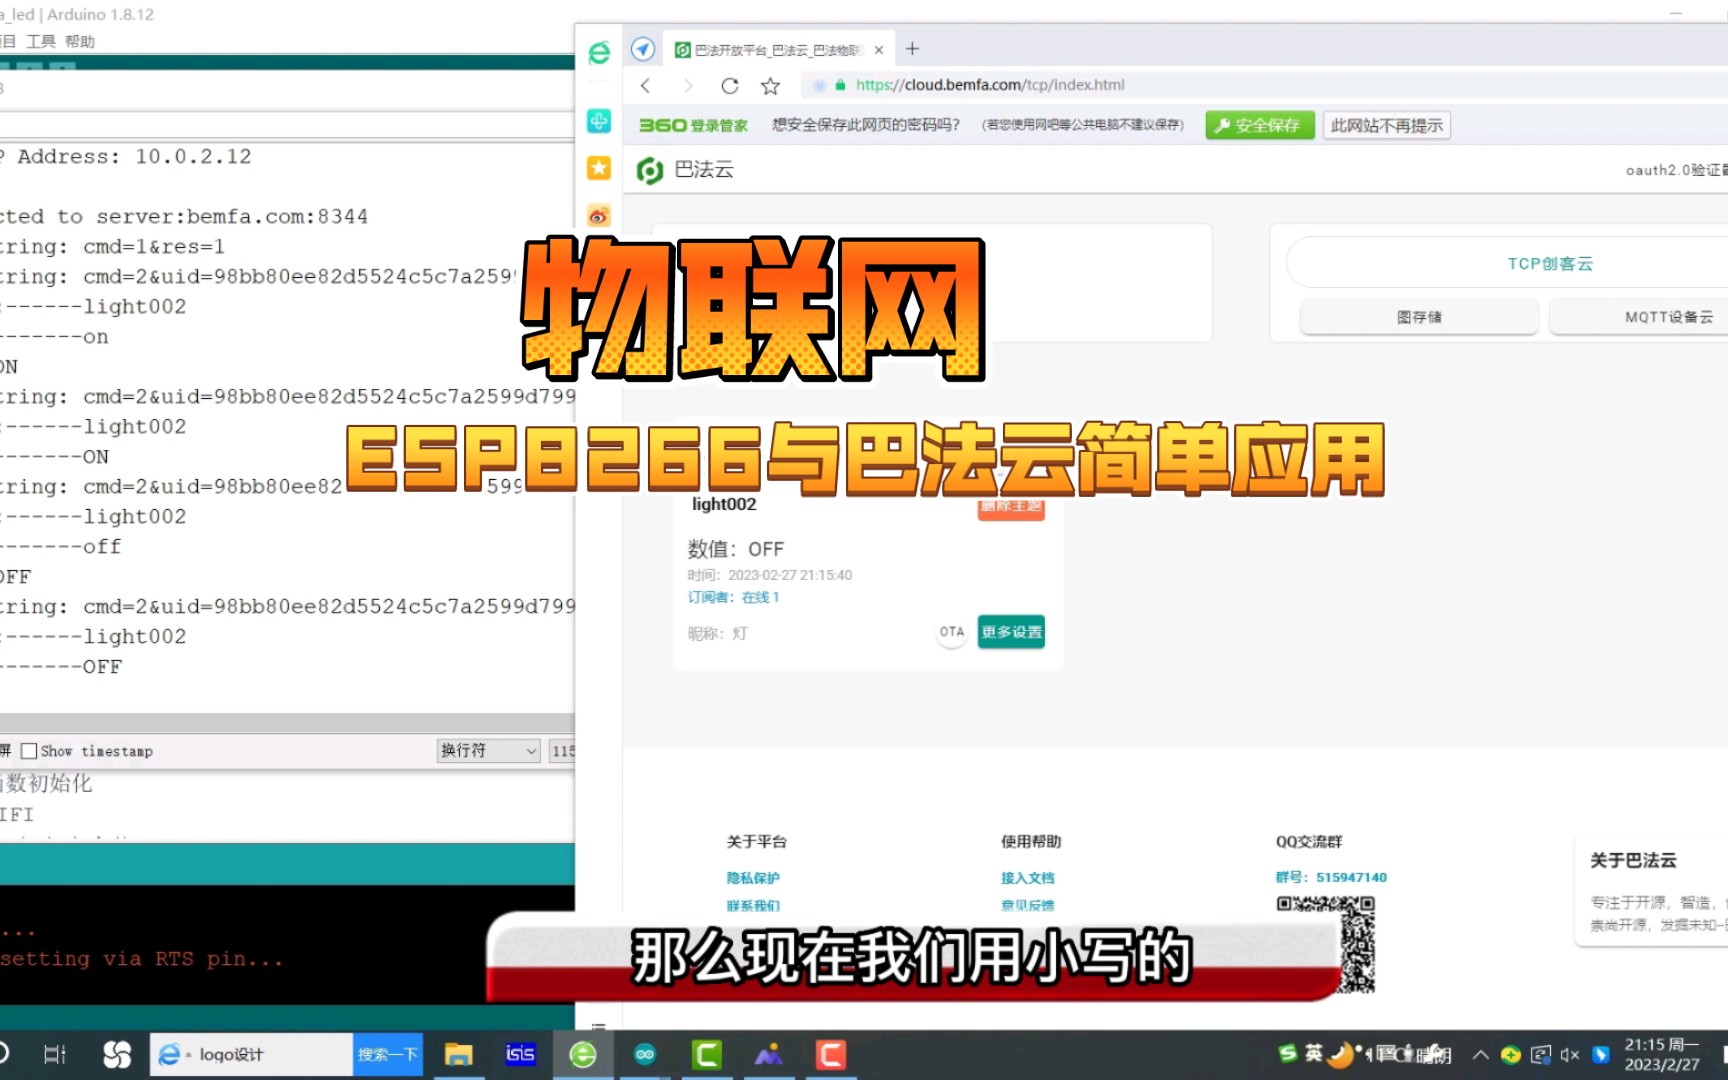Open a new browser tab
The width and height of the screenshot is (1728, 1080).
pos(912,49)
